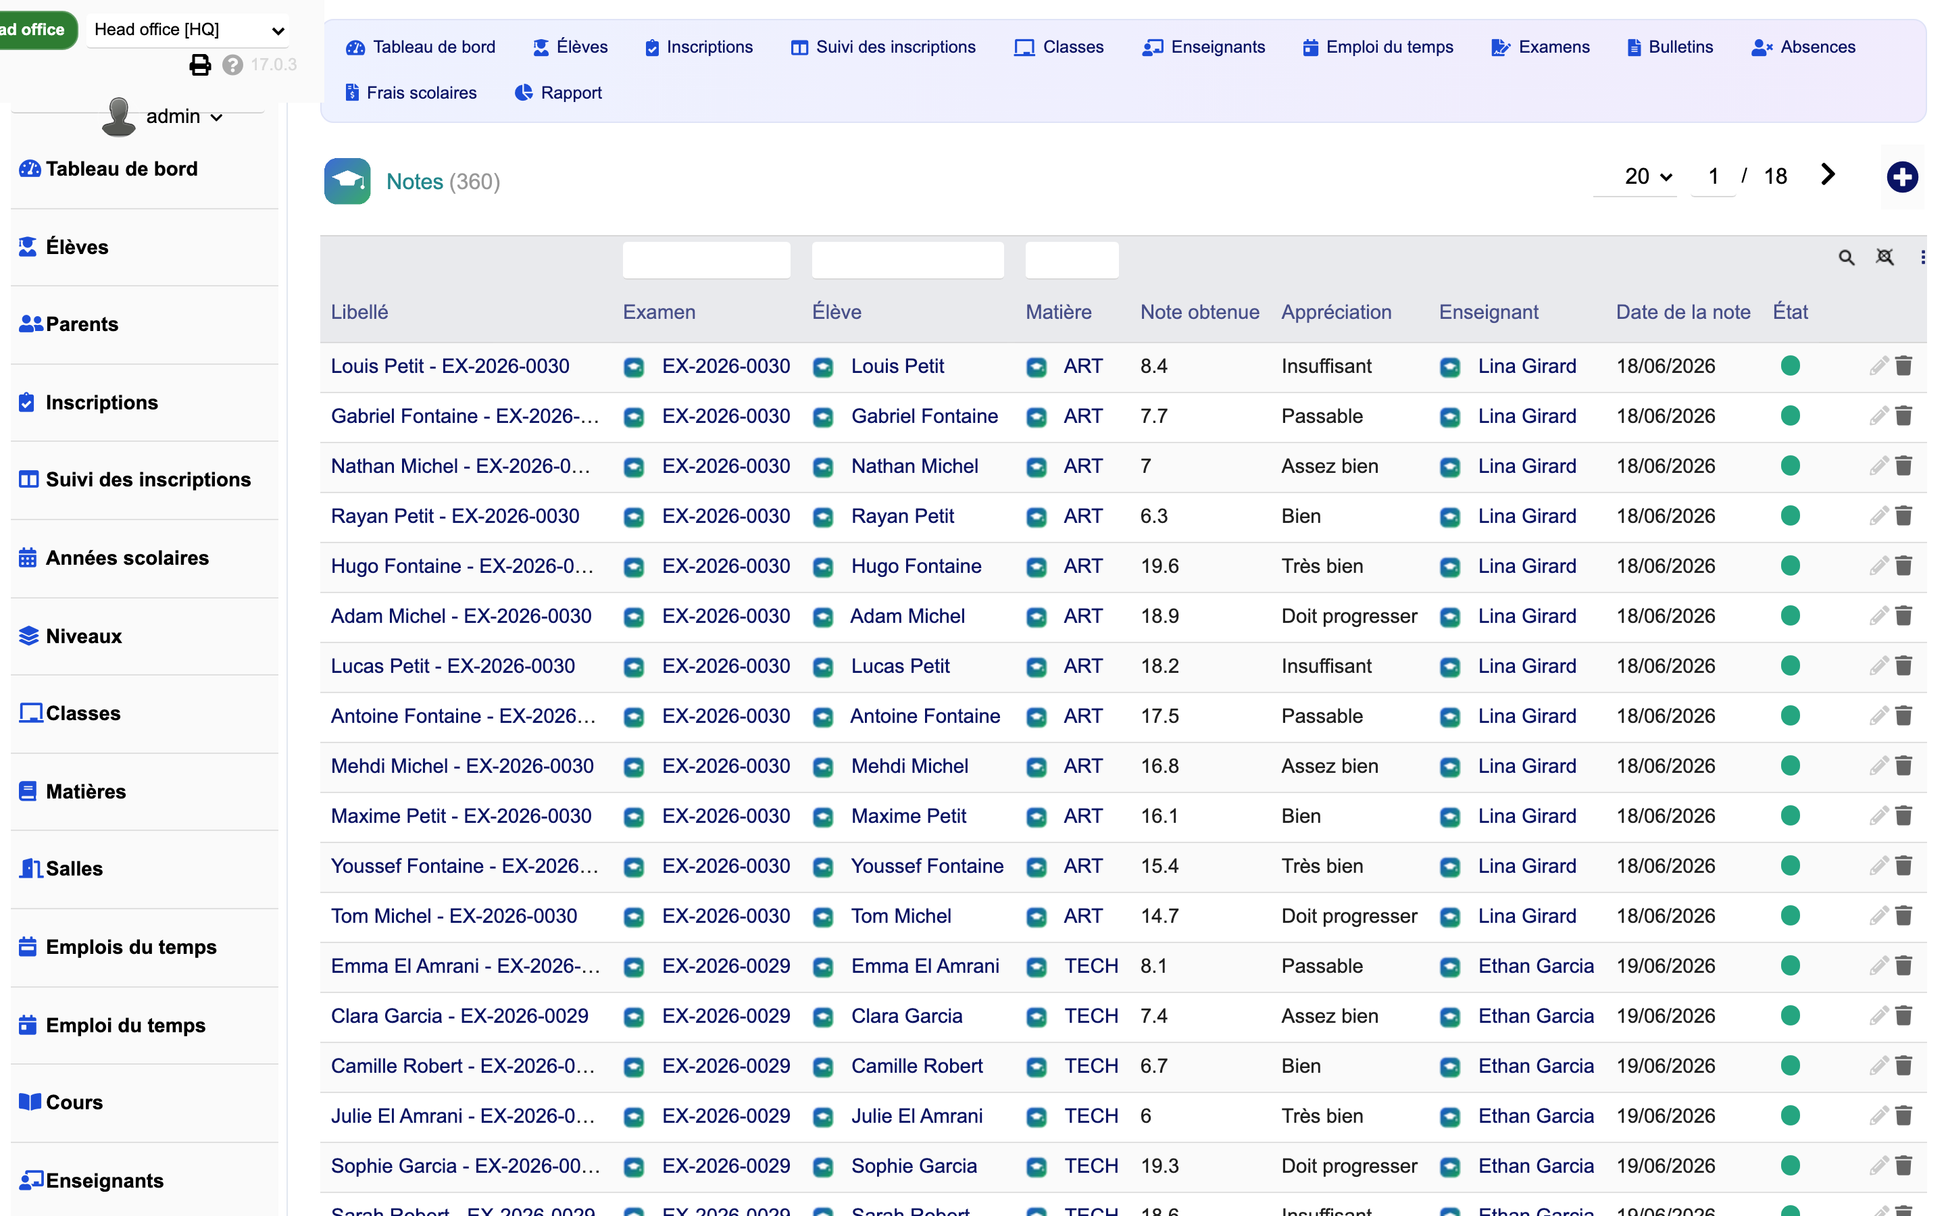The image size is (1946, 1216).
Task: Focus the Matière filter input field
Action: tap(1071, 260)
